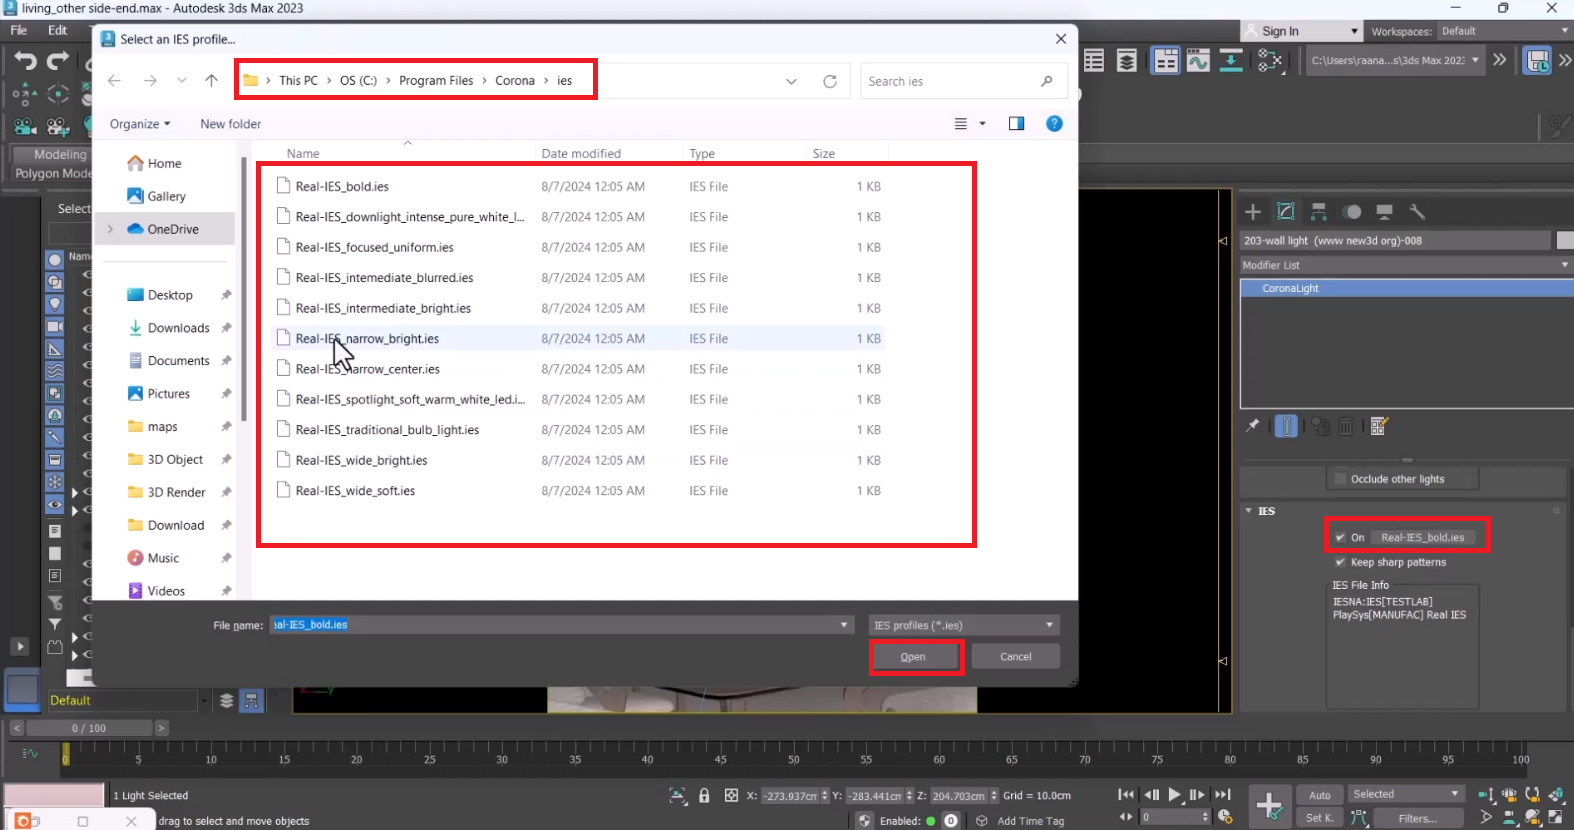The image size is (1574, 830).
Task: Open the Schematic View icon
Action: (x=1231, y=61)
